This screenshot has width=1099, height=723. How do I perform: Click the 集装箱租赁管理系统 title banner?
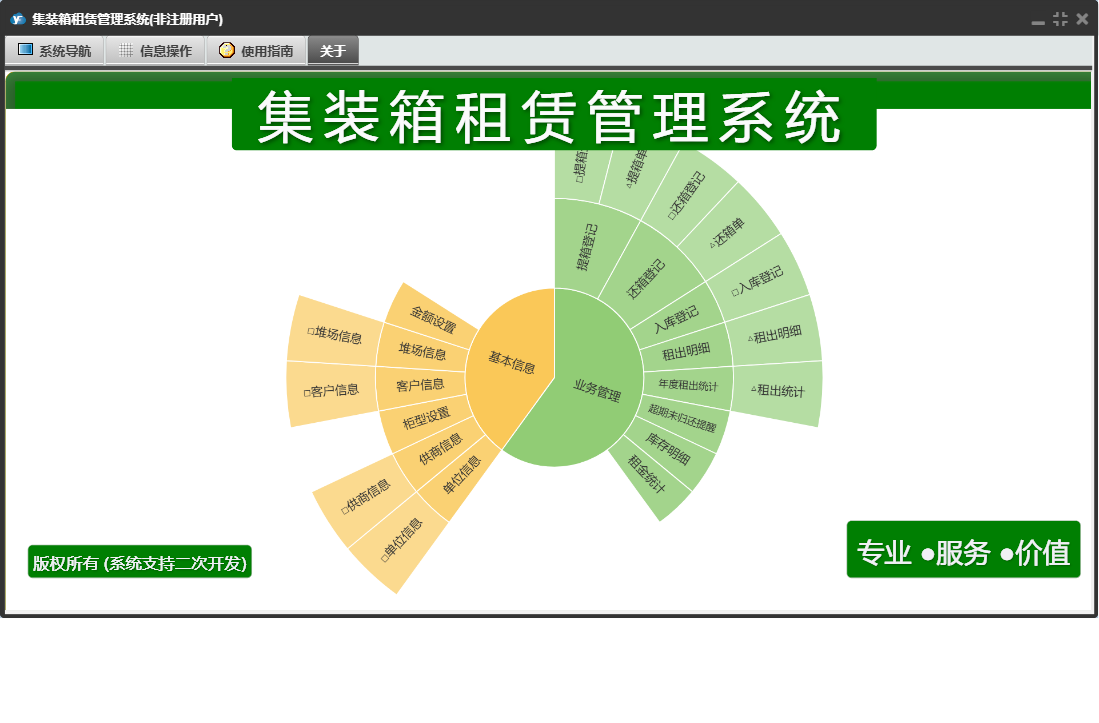point(554,115)
